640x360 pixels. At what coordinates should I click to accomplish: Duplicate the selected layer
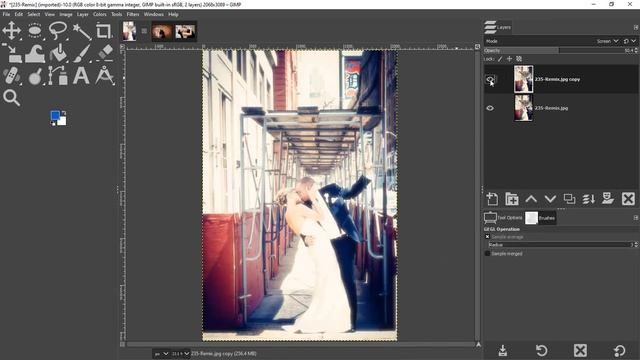coord(569,199)
